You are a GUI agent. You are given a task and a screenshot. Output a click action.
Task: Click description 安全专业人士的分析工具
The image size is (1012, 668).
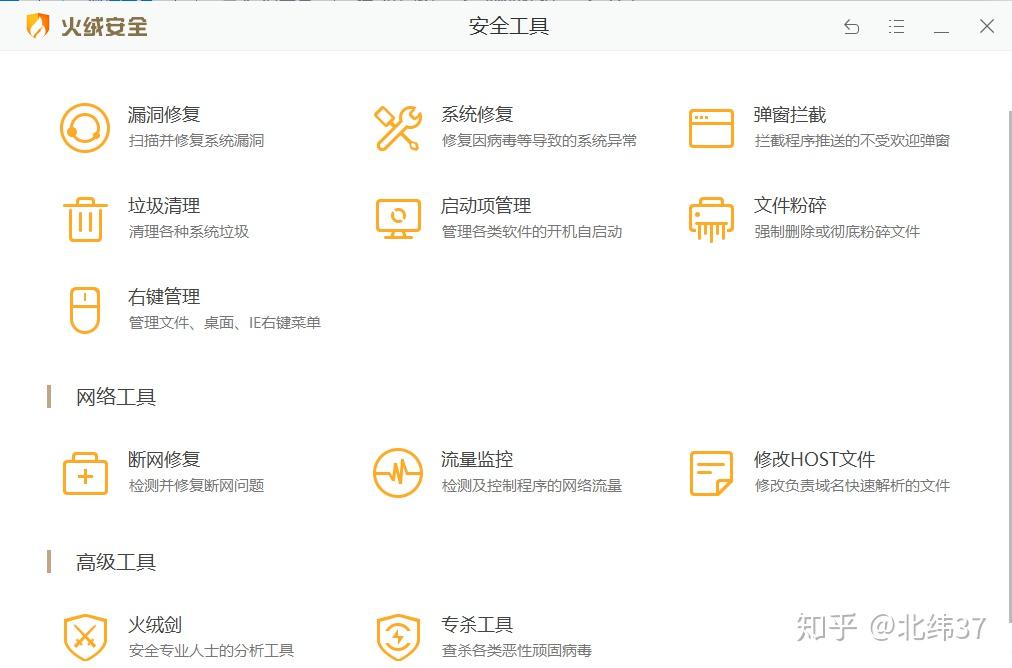pyautogui.click(x=211, y=651)
